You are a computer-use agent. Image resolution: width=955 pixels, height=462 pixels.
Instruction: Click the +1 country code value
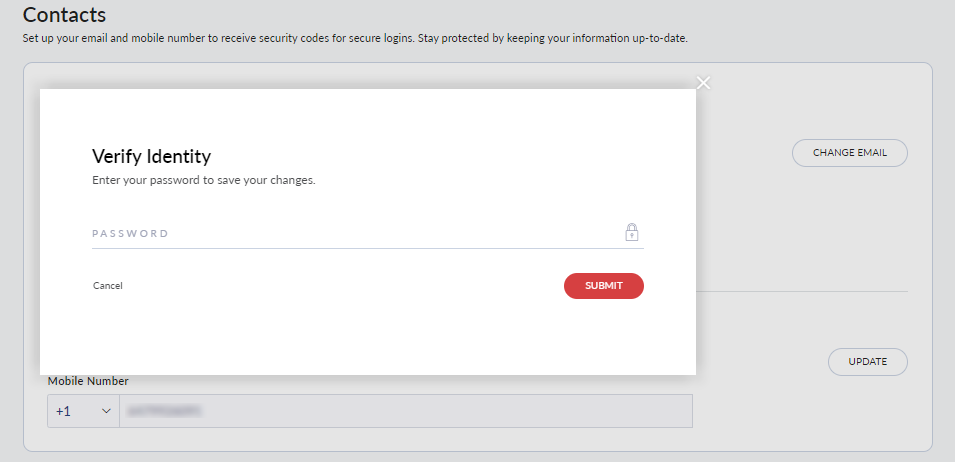point(63,411)
